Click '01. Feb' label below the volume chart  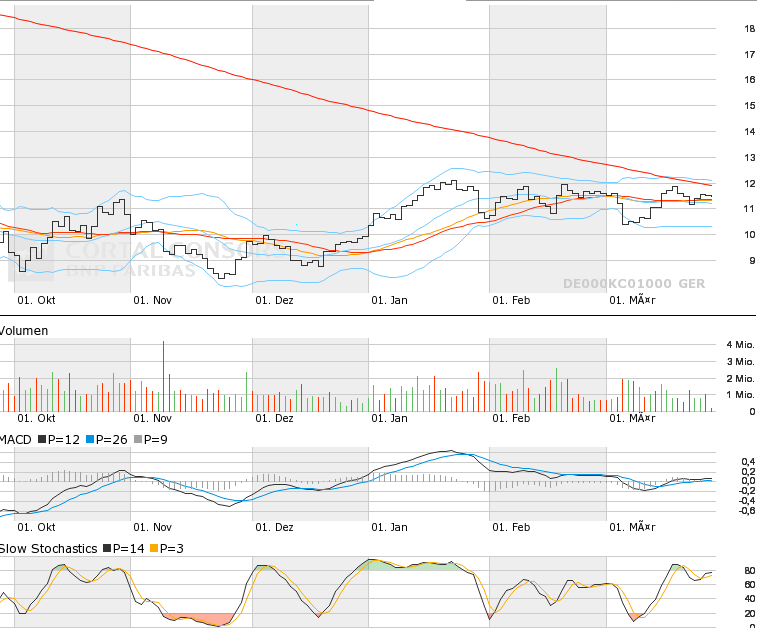click(x=510, y=419)
